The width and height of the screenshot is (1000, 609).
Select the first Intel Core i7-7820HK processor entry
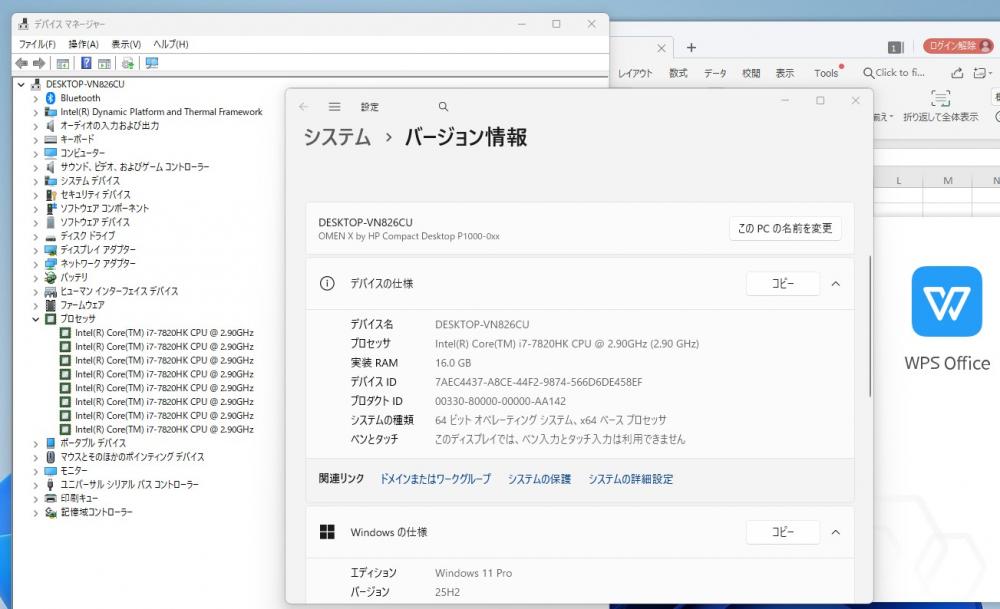164,333
